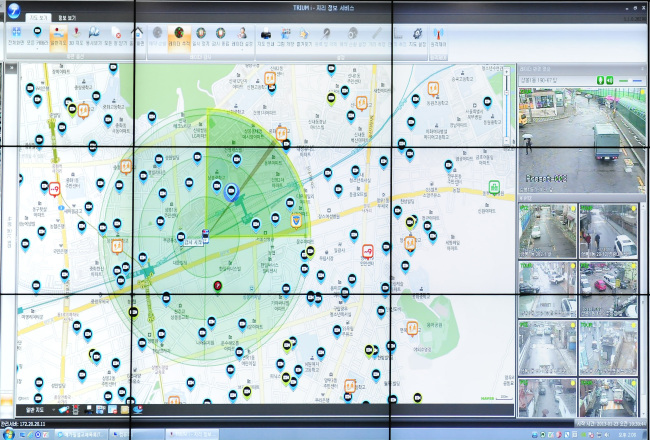650x440 pixels.
Task: Click the map zoom slider track
Action: (x=506, y=106)
